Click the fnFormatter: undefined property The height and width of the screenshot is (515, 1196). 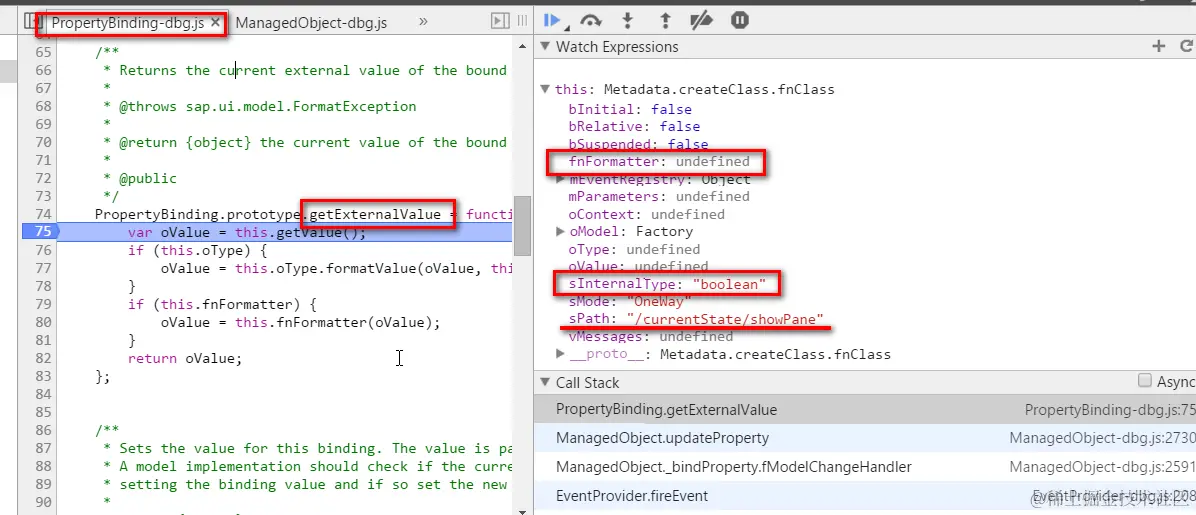[x=659, y=162]
